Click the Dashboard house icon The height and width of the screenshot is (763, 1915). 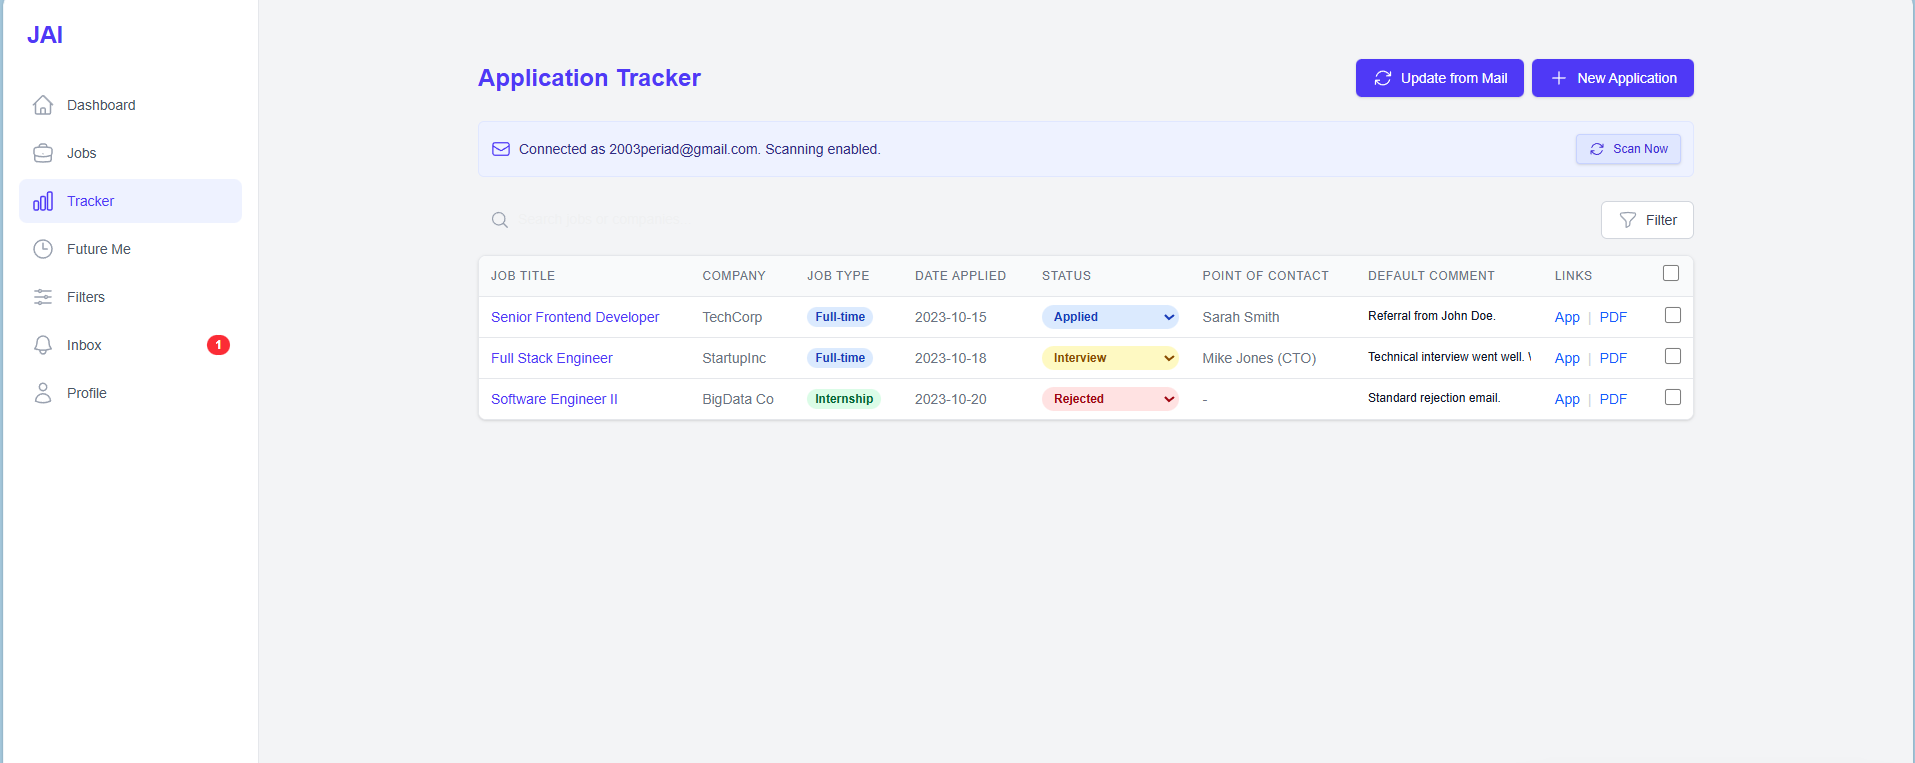pyautogui.click(x=43, y=105)
